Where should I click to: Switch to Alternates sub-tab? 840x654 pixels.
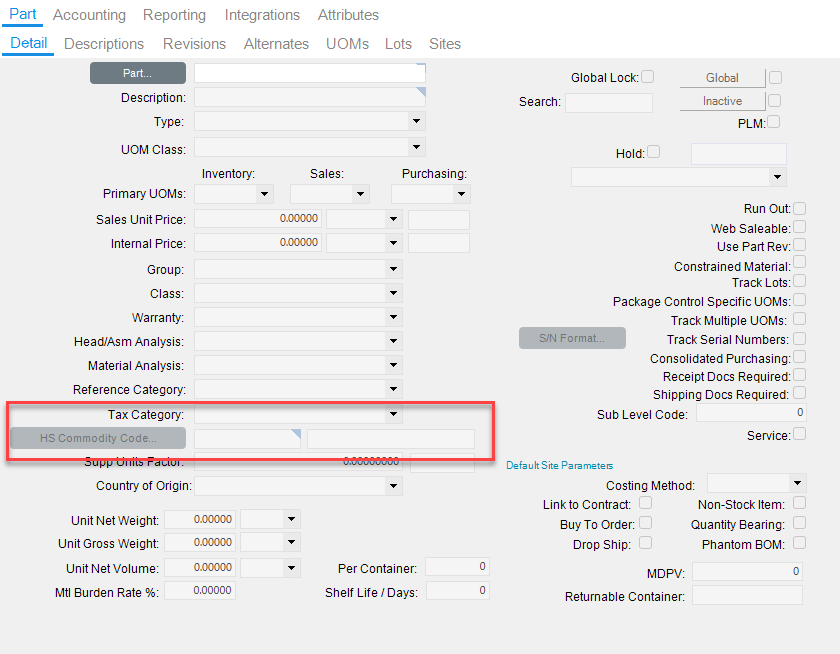pos(276,44)
